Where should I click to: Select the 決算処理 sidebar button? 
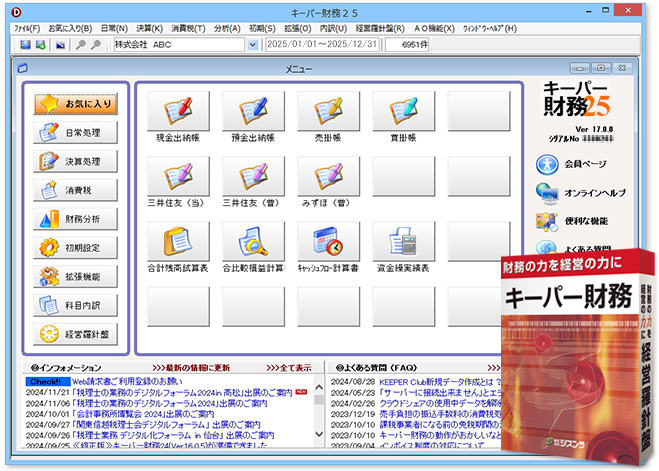click(x=76, y=161)
